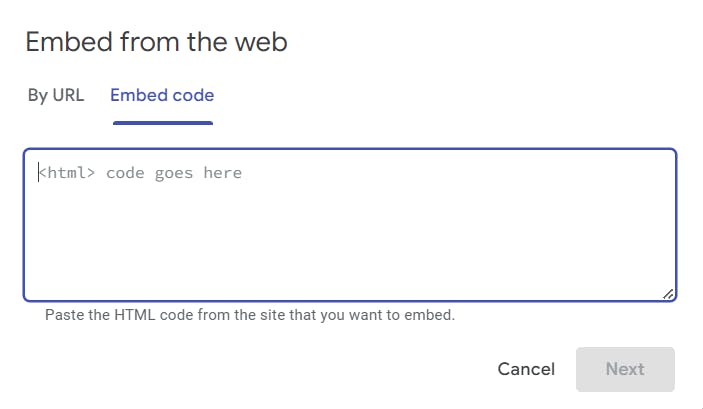
Task: Click the empty middle of the code box
Action: tap(350, 235)
